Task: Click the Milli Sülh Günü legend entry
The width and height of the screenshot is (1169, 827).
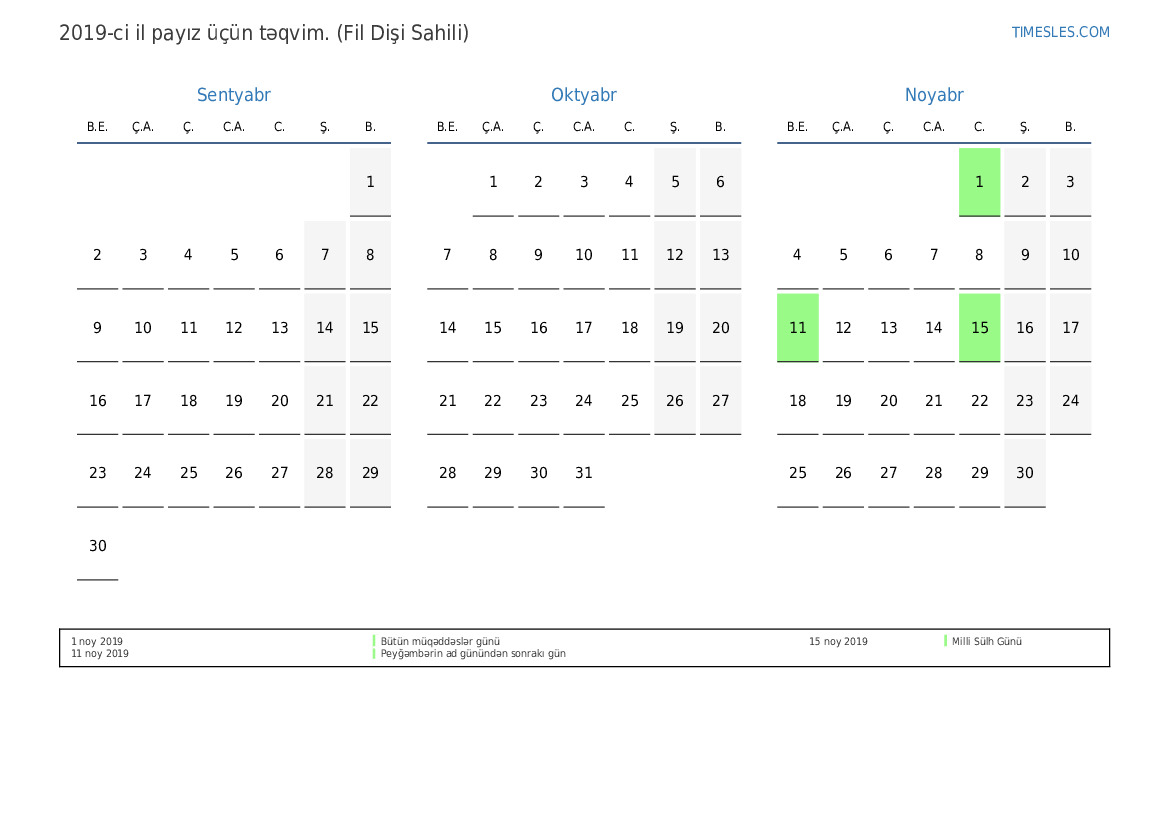Action: pos(986,642)
